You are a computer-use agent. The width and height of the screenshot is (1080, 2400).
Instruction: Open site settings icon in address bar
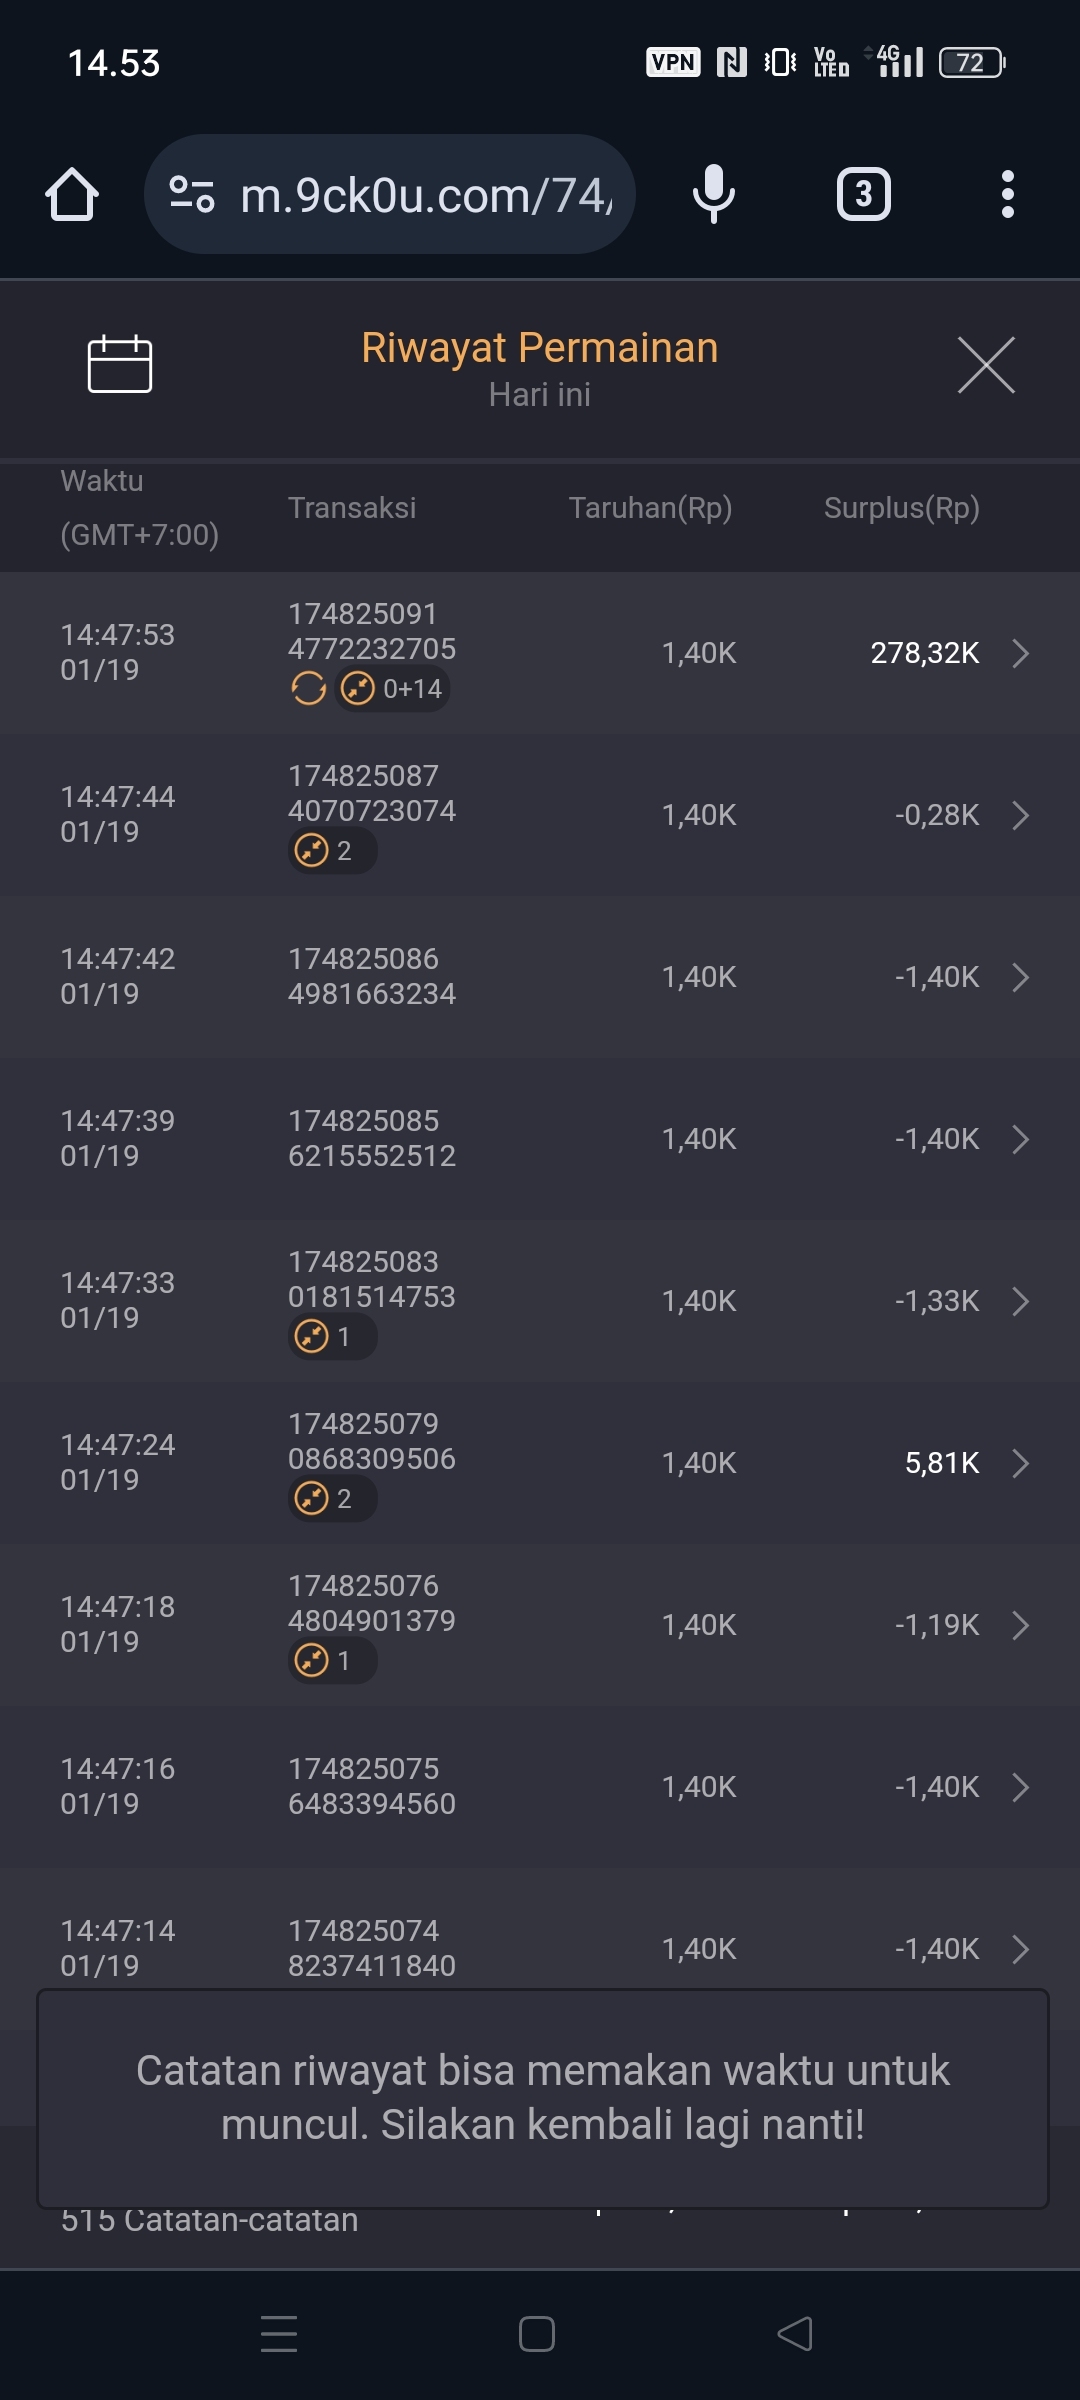[x=192, y=194]
